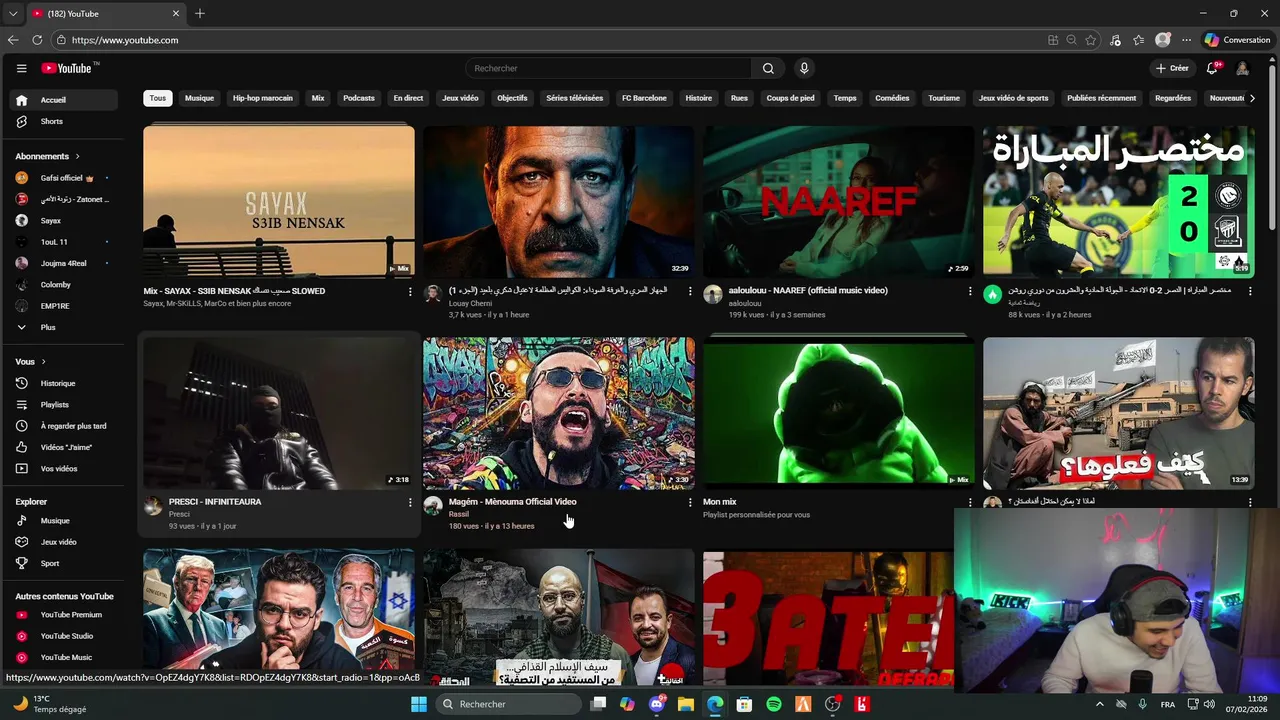Image resolution: width=1280 pixels, height=720 pixels.
Task: Select the En direct chip
Action: [408, 98]
